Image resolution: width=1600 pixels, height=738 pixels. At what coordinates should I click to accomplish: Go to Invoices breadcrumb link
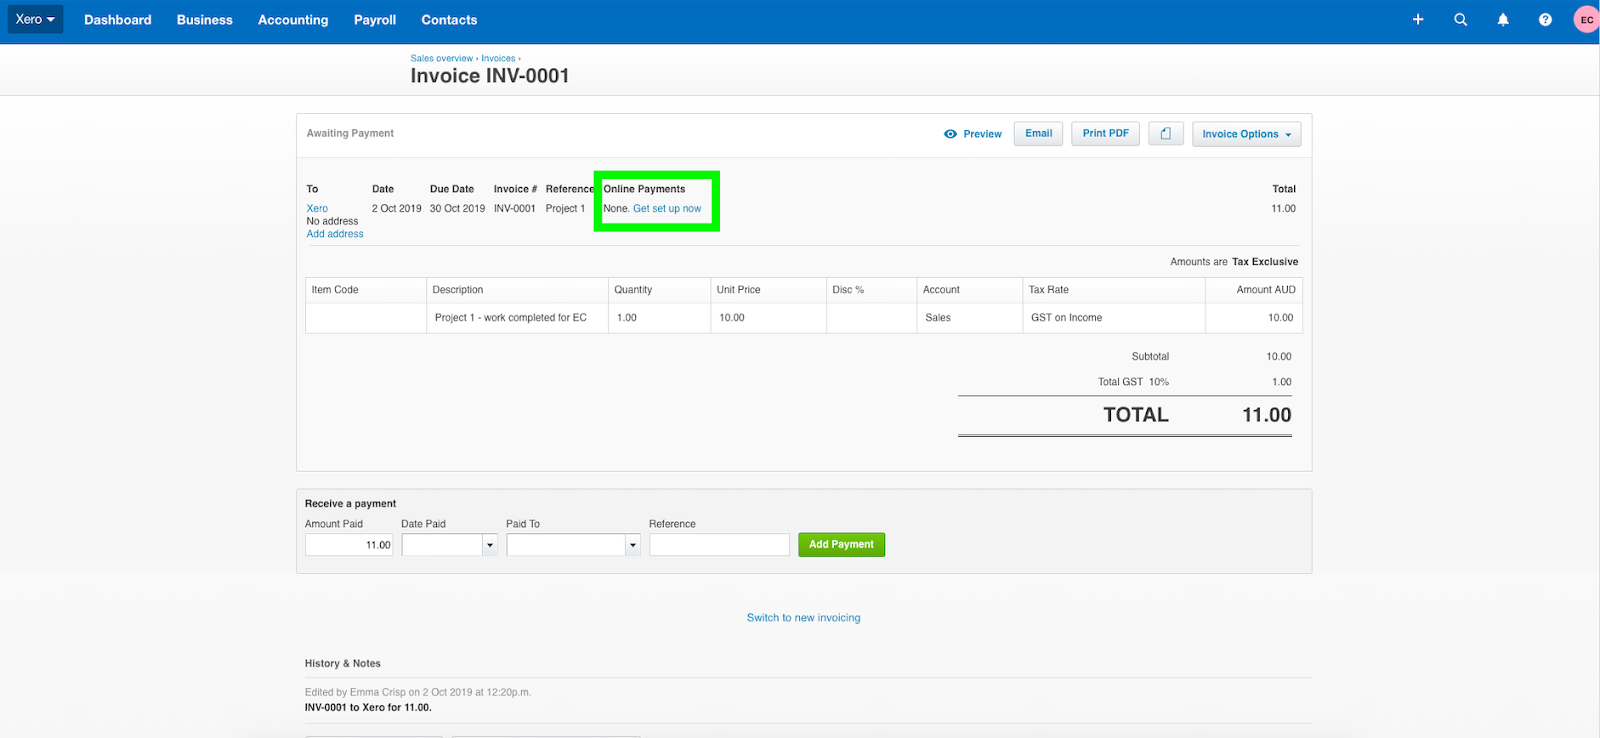coord(498,58)
